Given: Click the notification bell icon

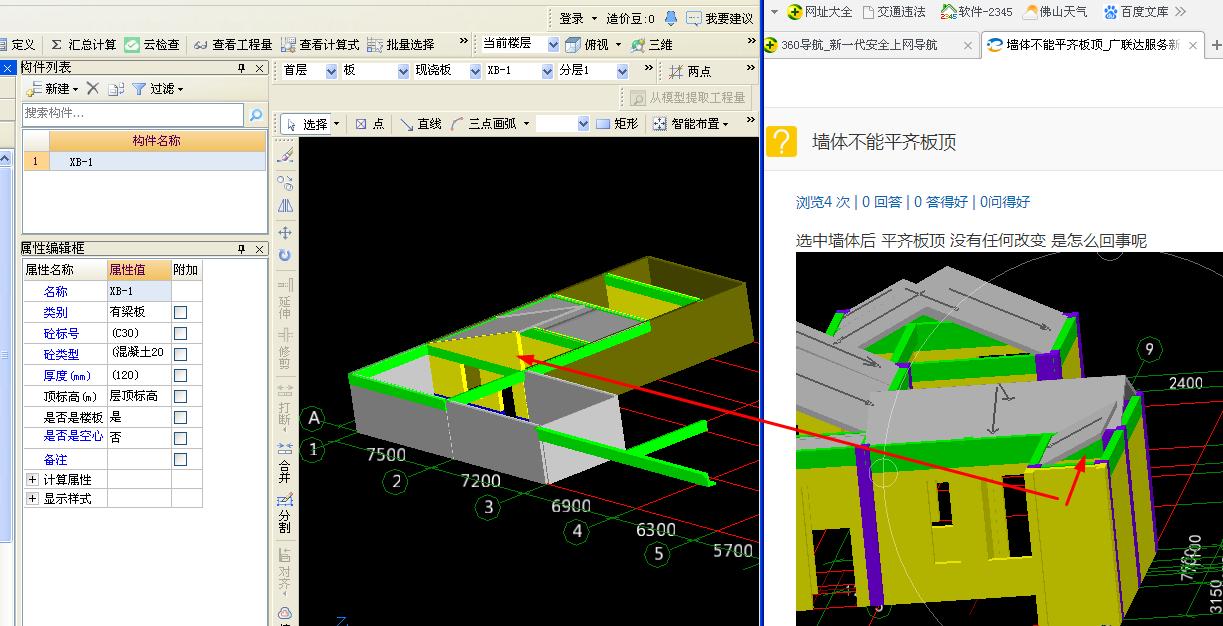Looking at the screenshot, I should (671, 18).
